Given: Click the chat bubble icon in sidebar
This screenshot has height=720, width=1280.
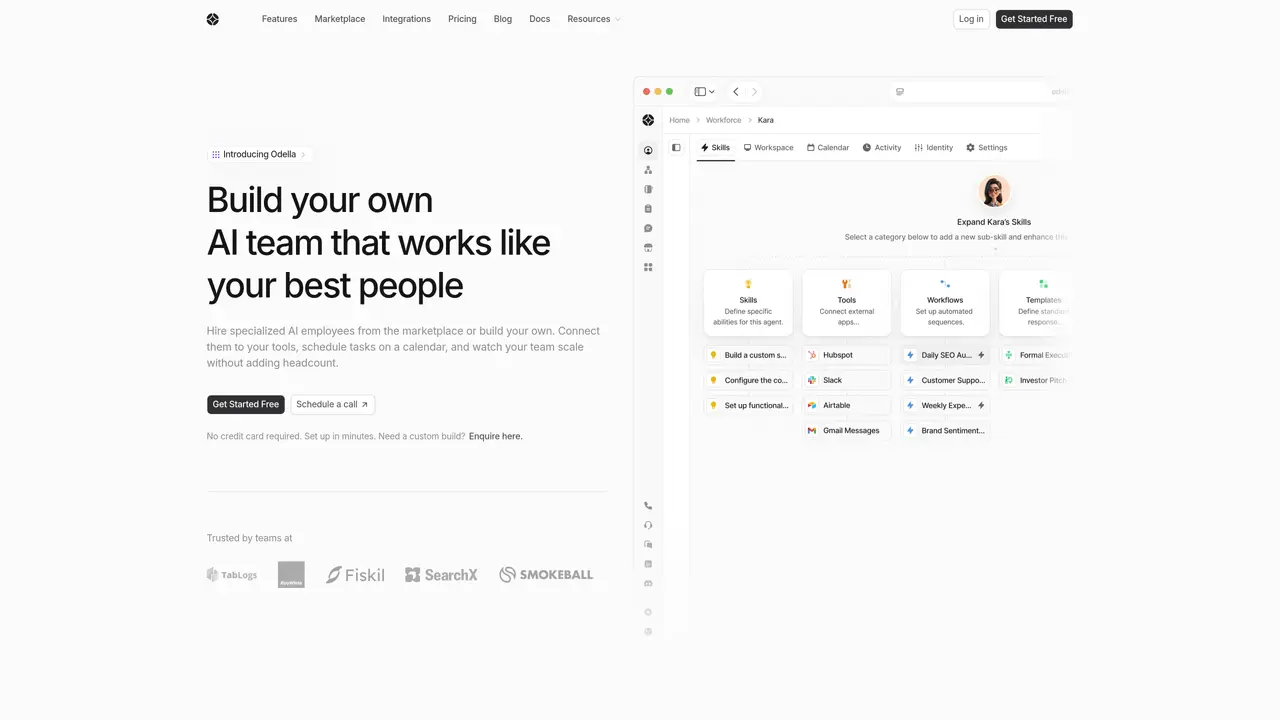Looking at the screenshot, I should 648,228.
